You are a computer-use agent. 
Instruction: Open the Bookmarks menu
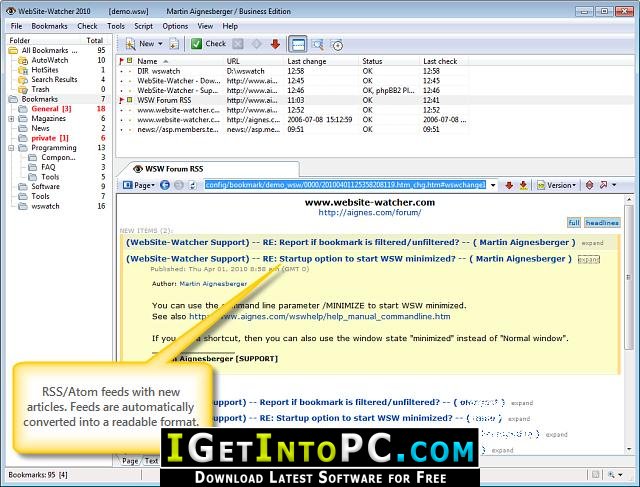click(x=49, y=26)
